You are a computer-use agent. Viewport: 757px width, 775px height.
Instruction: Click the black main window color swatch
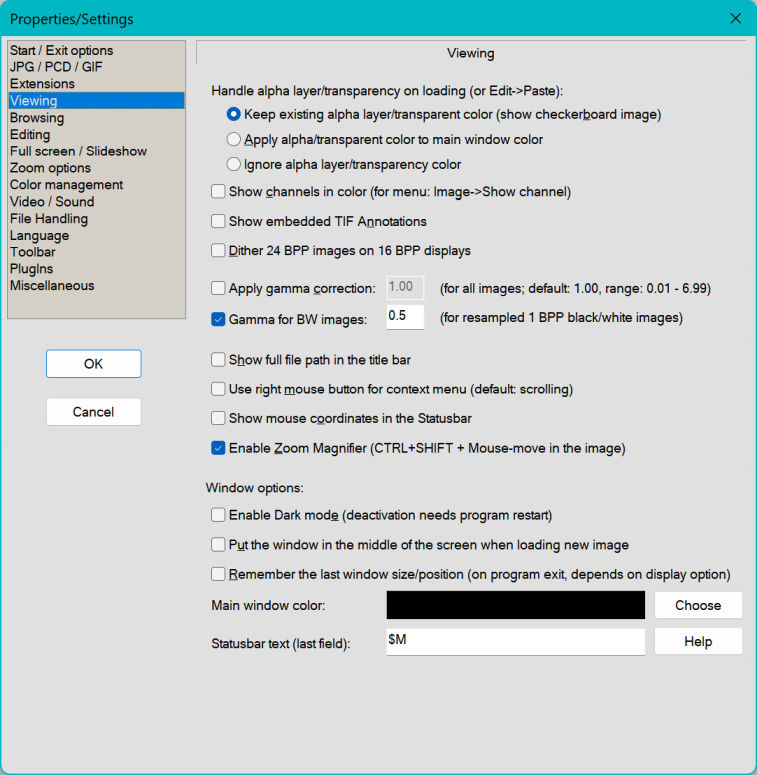pyautogui.click(x=515, y=605)
